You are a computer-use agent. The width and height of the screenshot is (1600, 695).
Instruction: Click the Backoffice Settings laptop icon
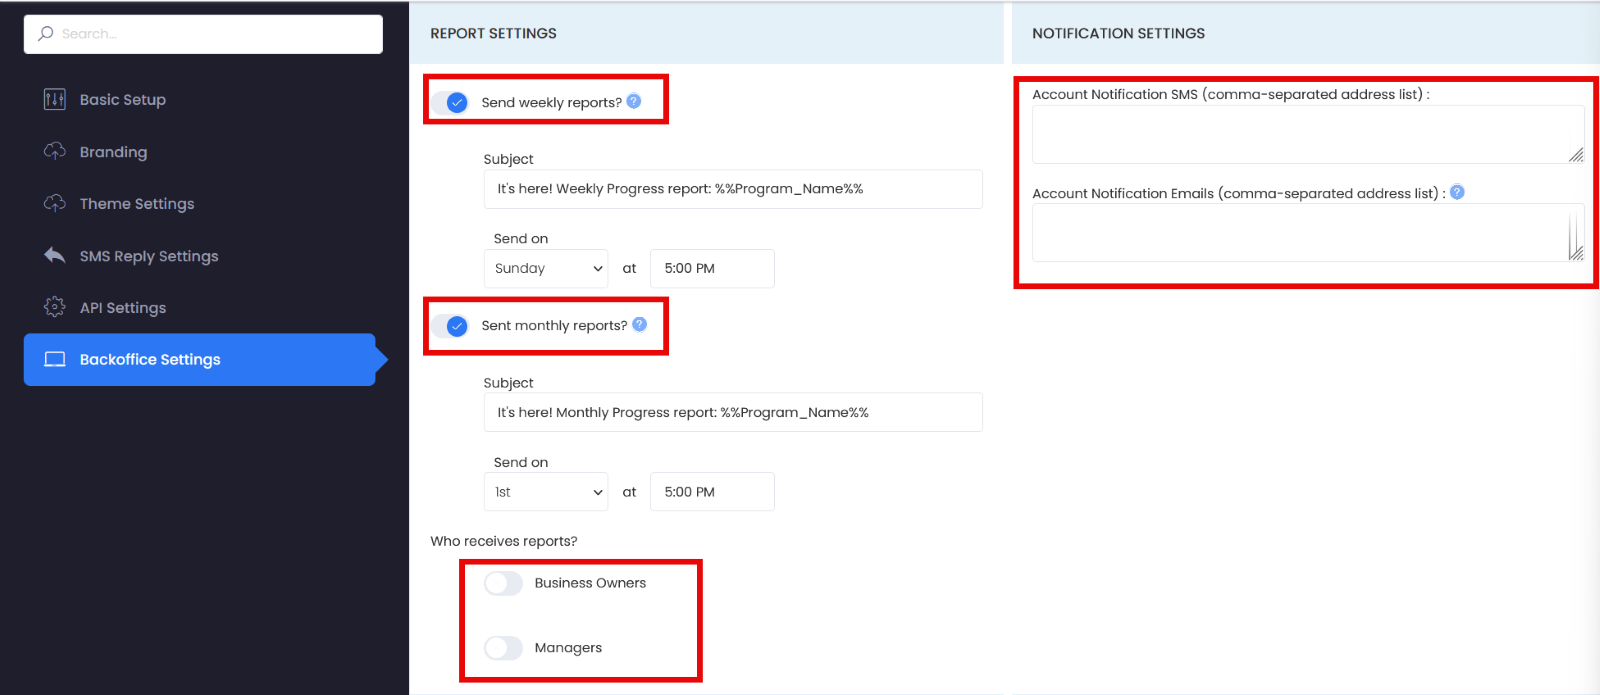point(55,359)
